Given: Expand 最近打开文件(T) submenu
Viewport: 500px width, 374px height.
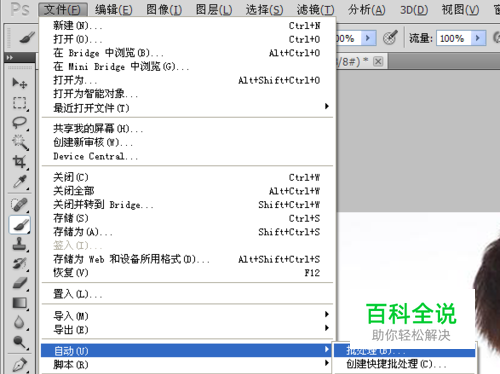Looking at the screenshot, I should click(187, 108).
